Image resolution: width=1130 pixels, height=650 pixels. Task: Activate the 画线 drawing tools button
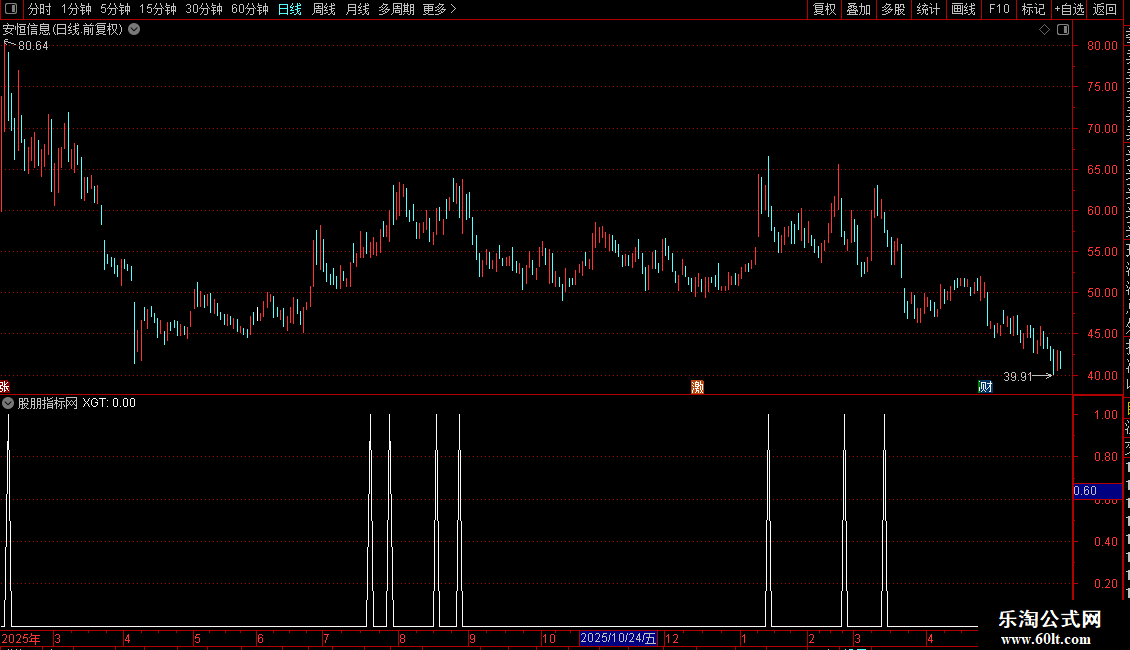[x=963, y=9]
